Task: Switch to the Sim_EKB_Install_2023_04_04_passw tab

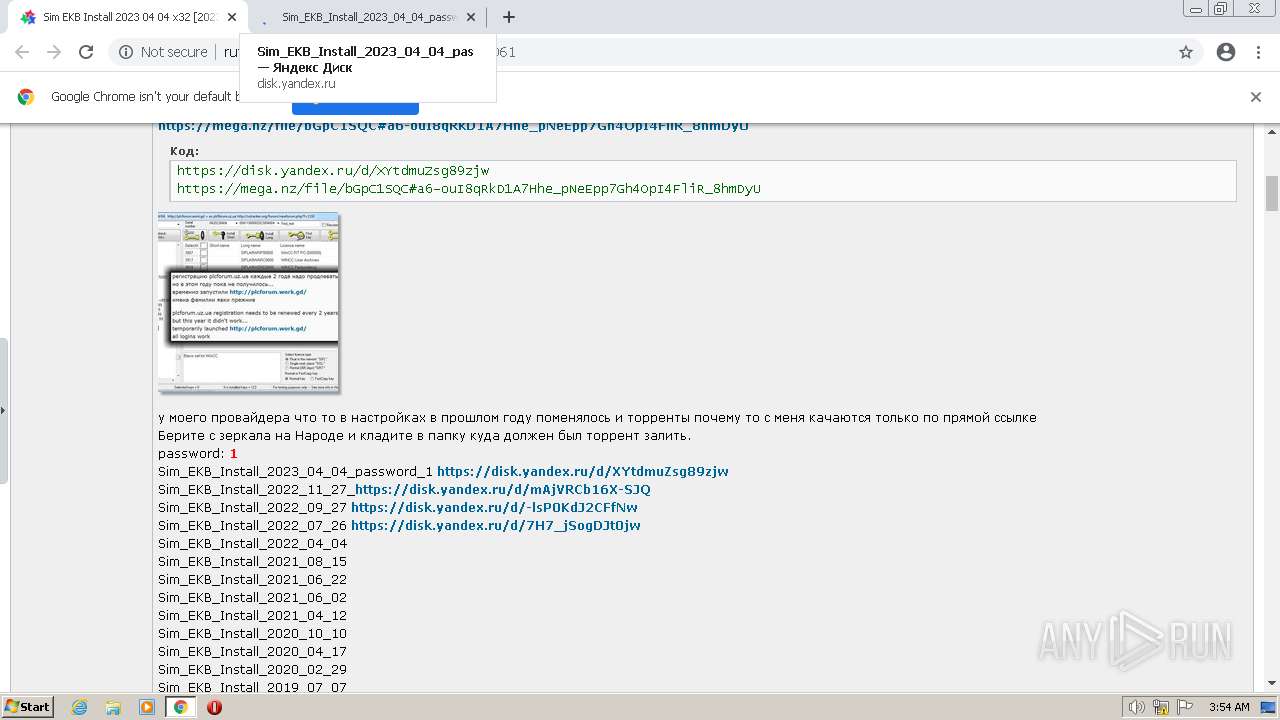Action: point(367,17)
